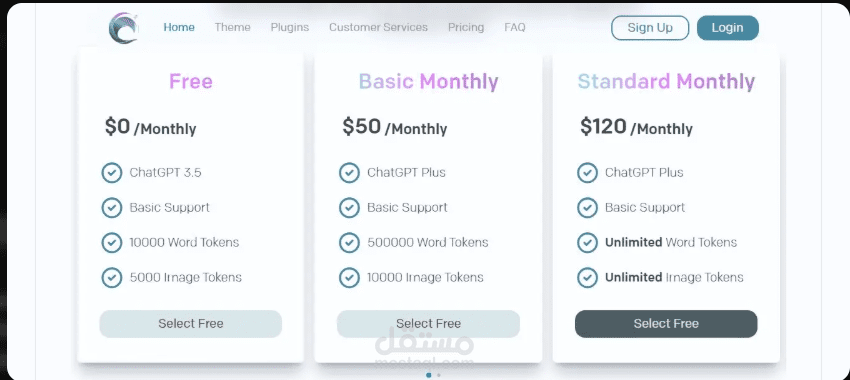Image resolution: width=850 pixels, height=380 pixels.
Task: Click the Unlimited Image Tokens check icon
Action: (x=587, y=278)
